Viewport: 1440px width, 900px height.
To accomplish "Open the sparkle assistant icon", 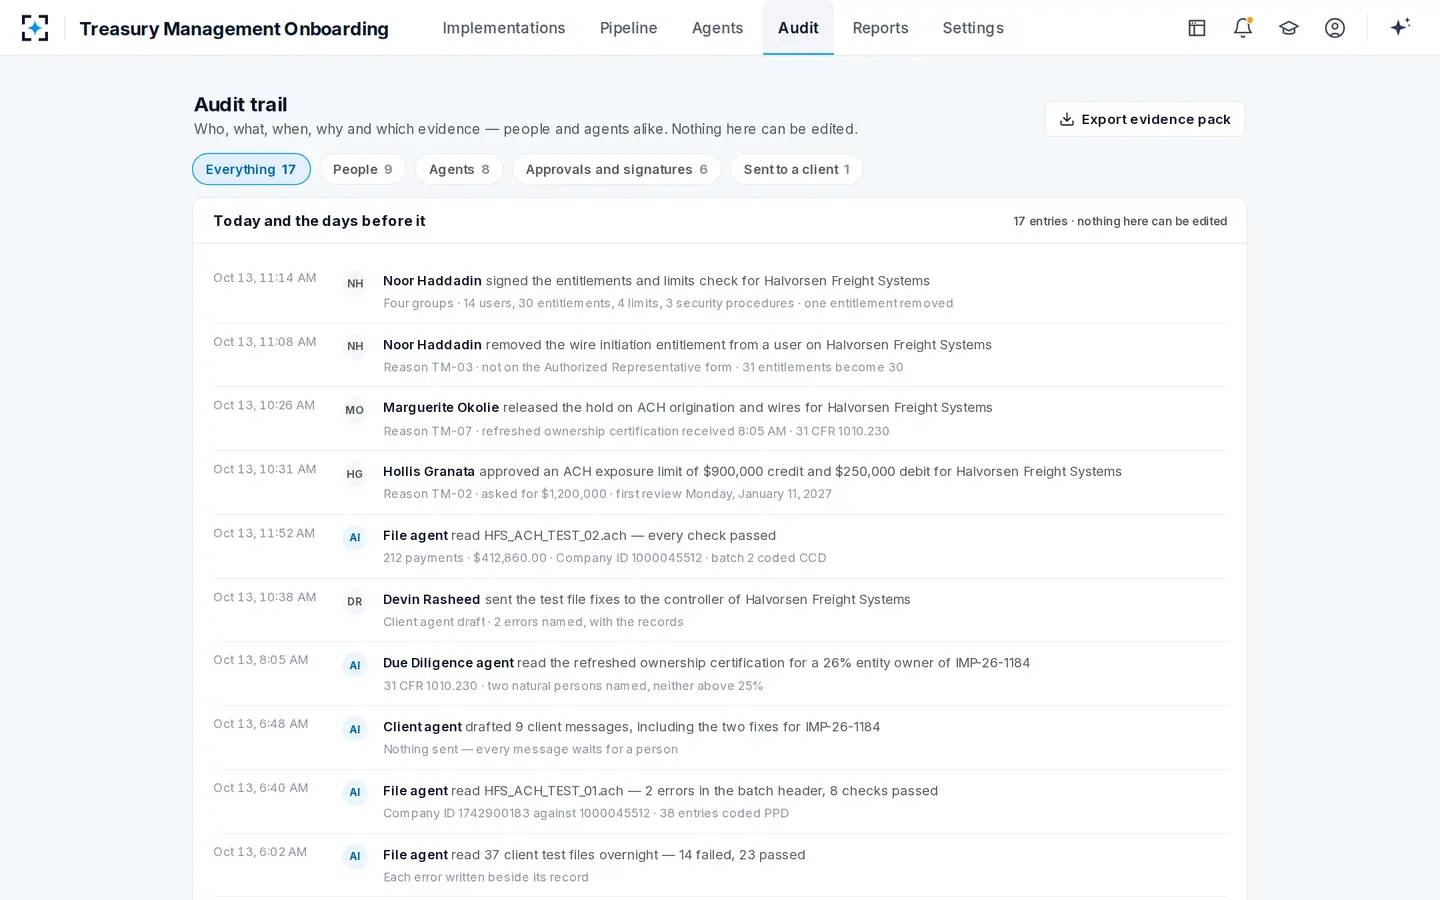I will pyautogui.click(x=1400, y=27).
